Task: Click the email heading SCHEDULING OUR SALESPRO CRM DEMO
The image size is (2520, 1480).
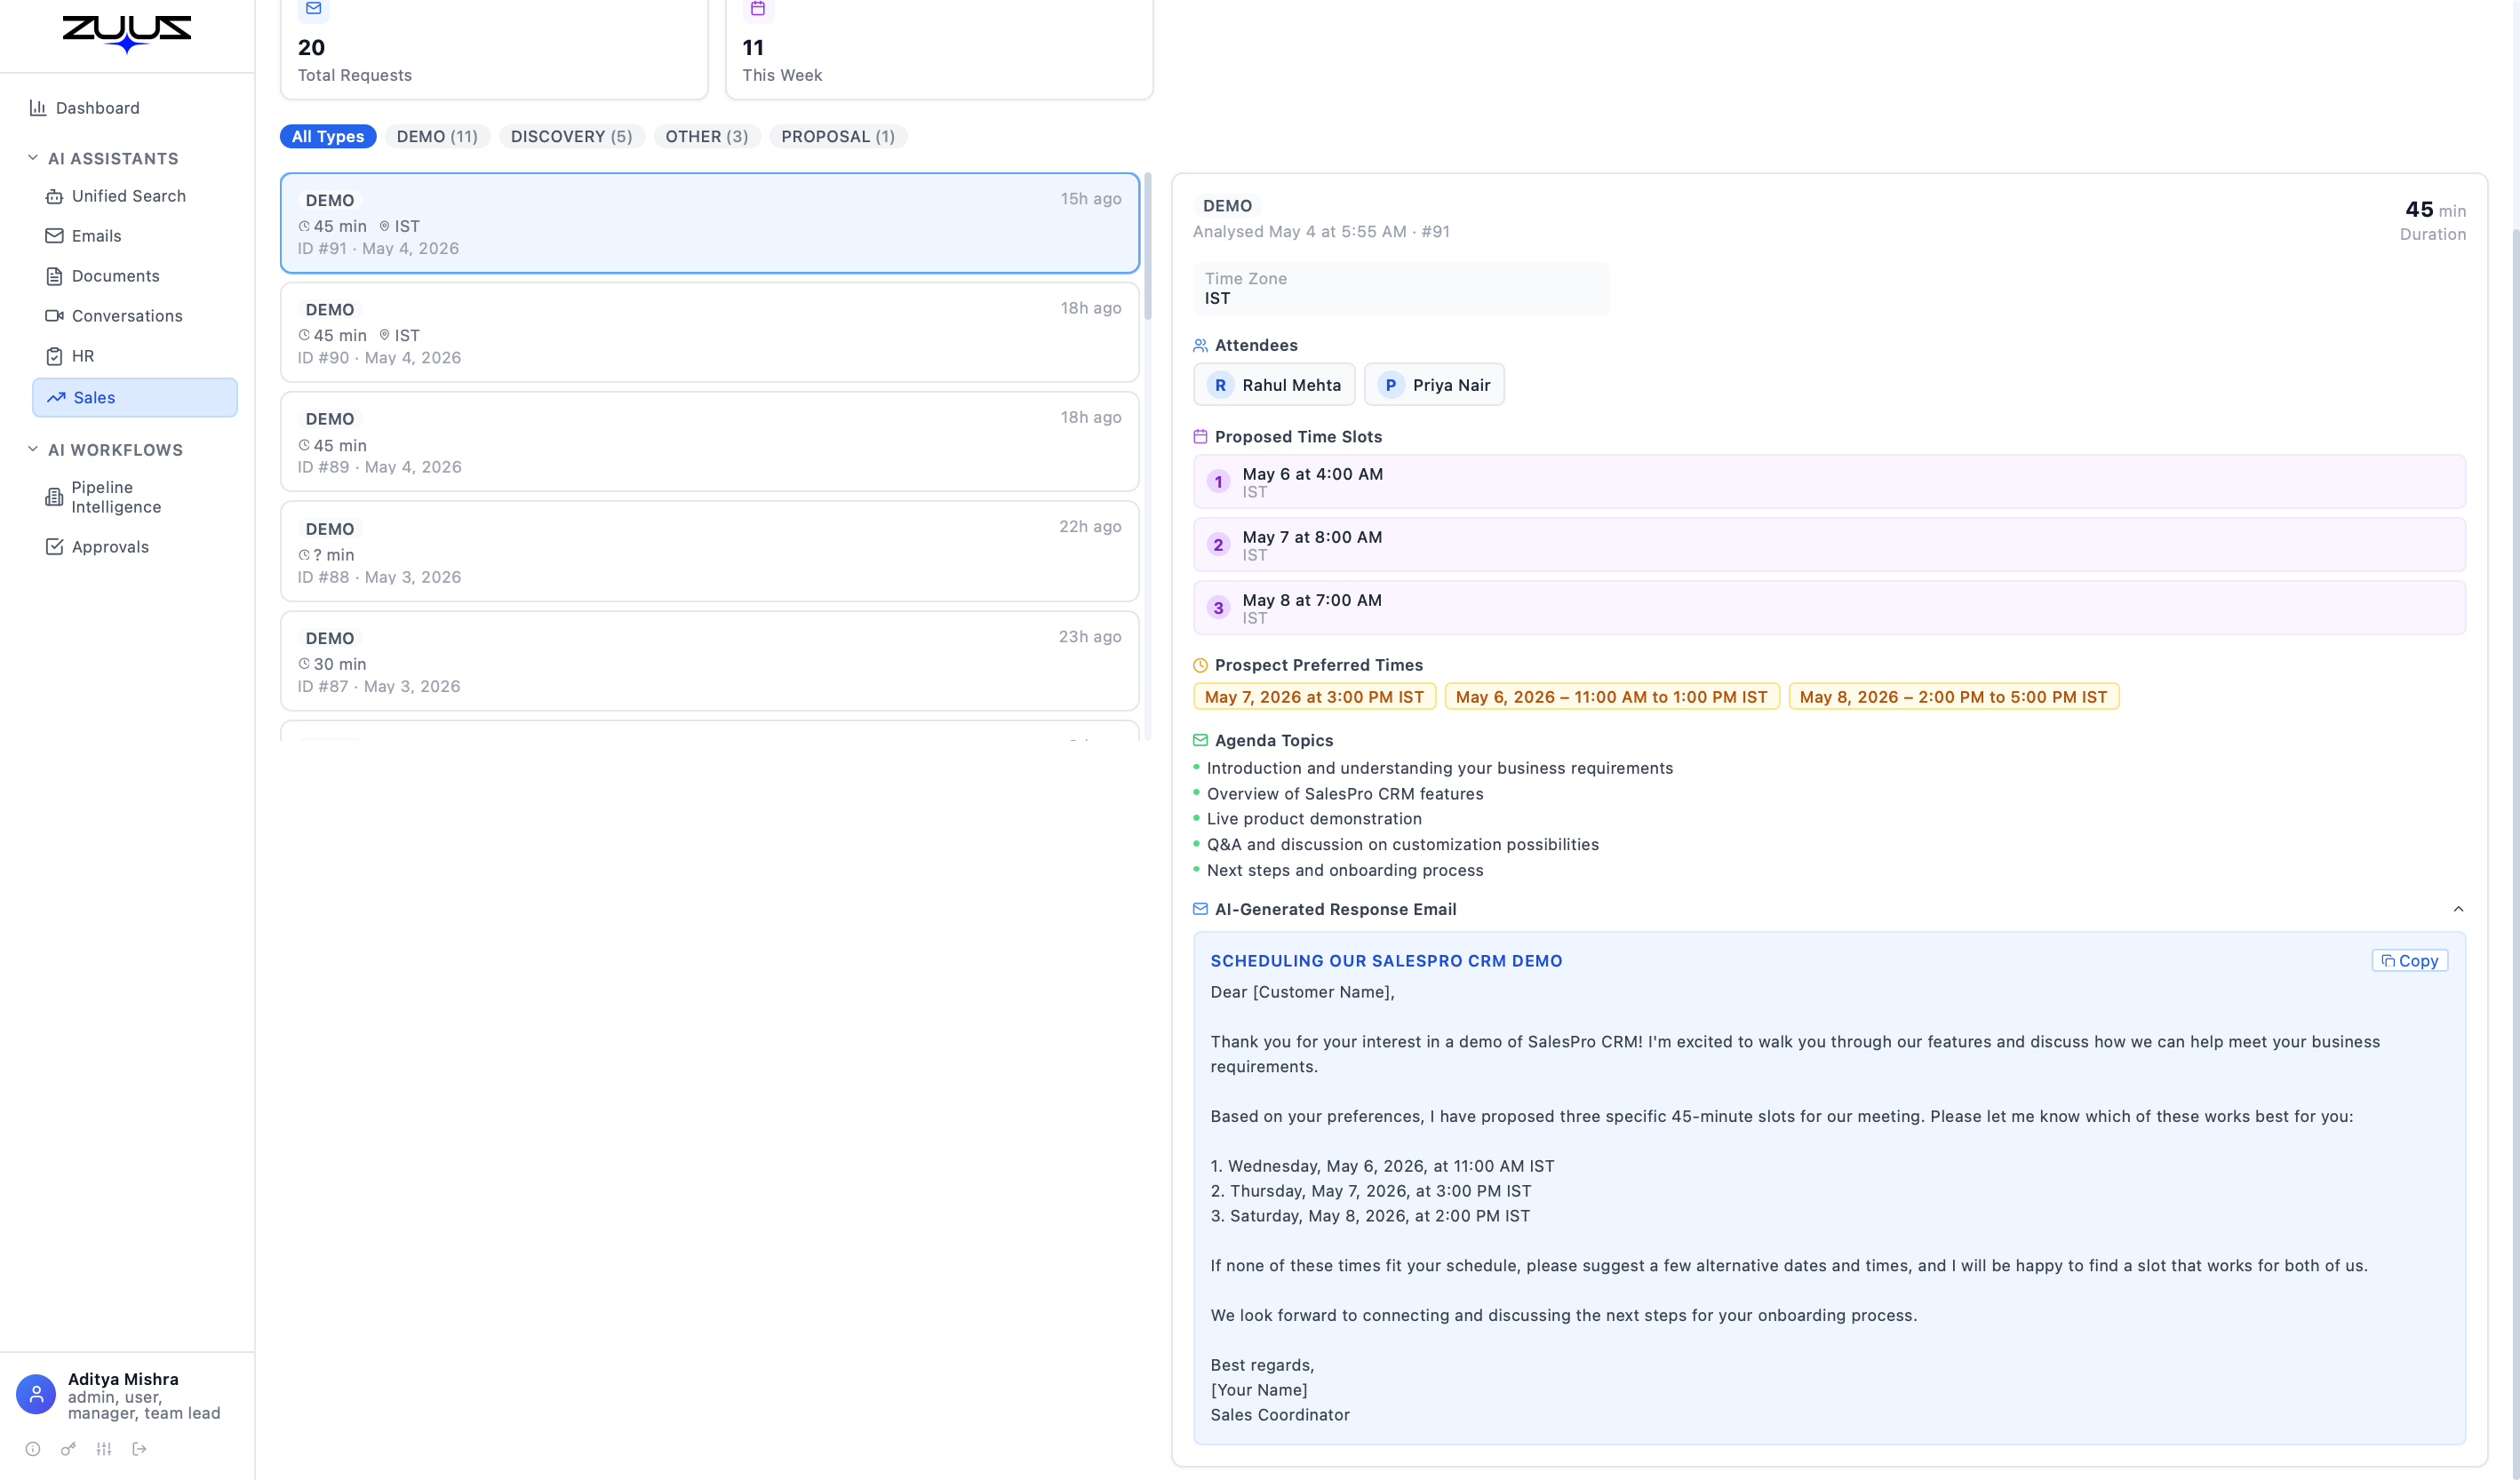Action: pyautogui.click(x=1386, y=961)
